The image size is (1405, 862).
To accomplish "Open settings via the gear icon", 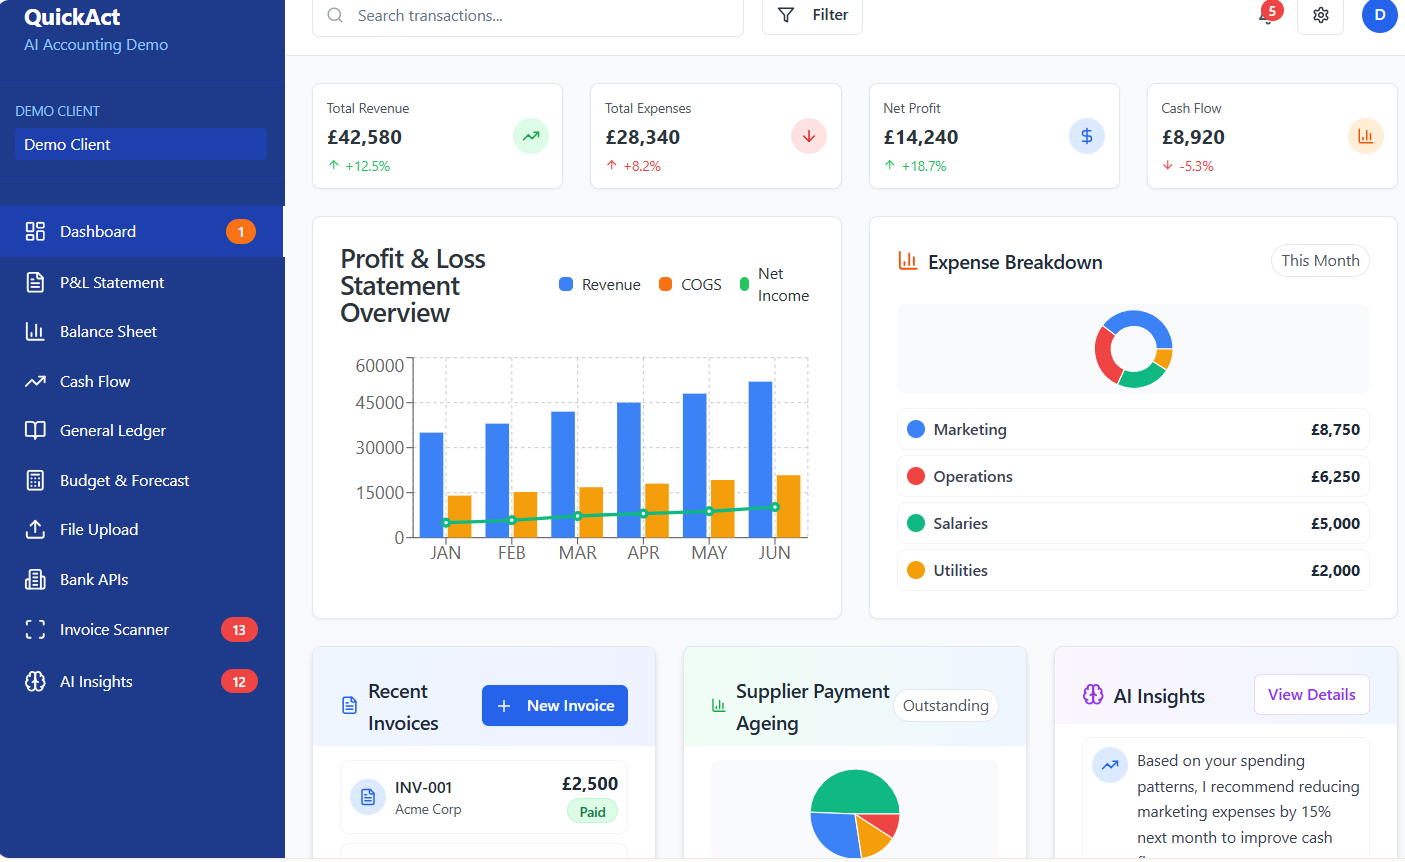I will (x=1320, y=16).
